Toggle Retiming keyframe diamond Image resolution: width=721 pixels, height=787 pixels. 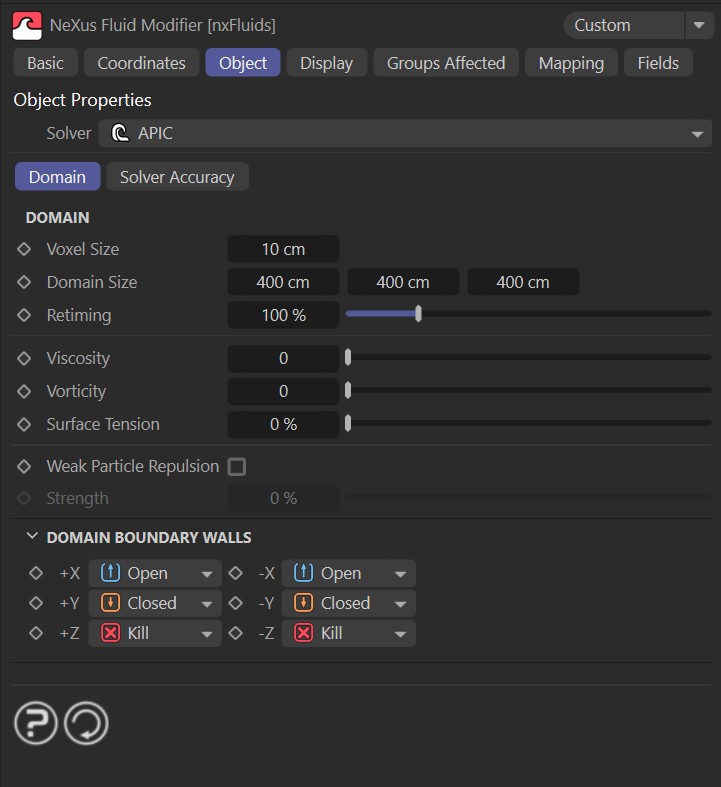tap(25, 315)
